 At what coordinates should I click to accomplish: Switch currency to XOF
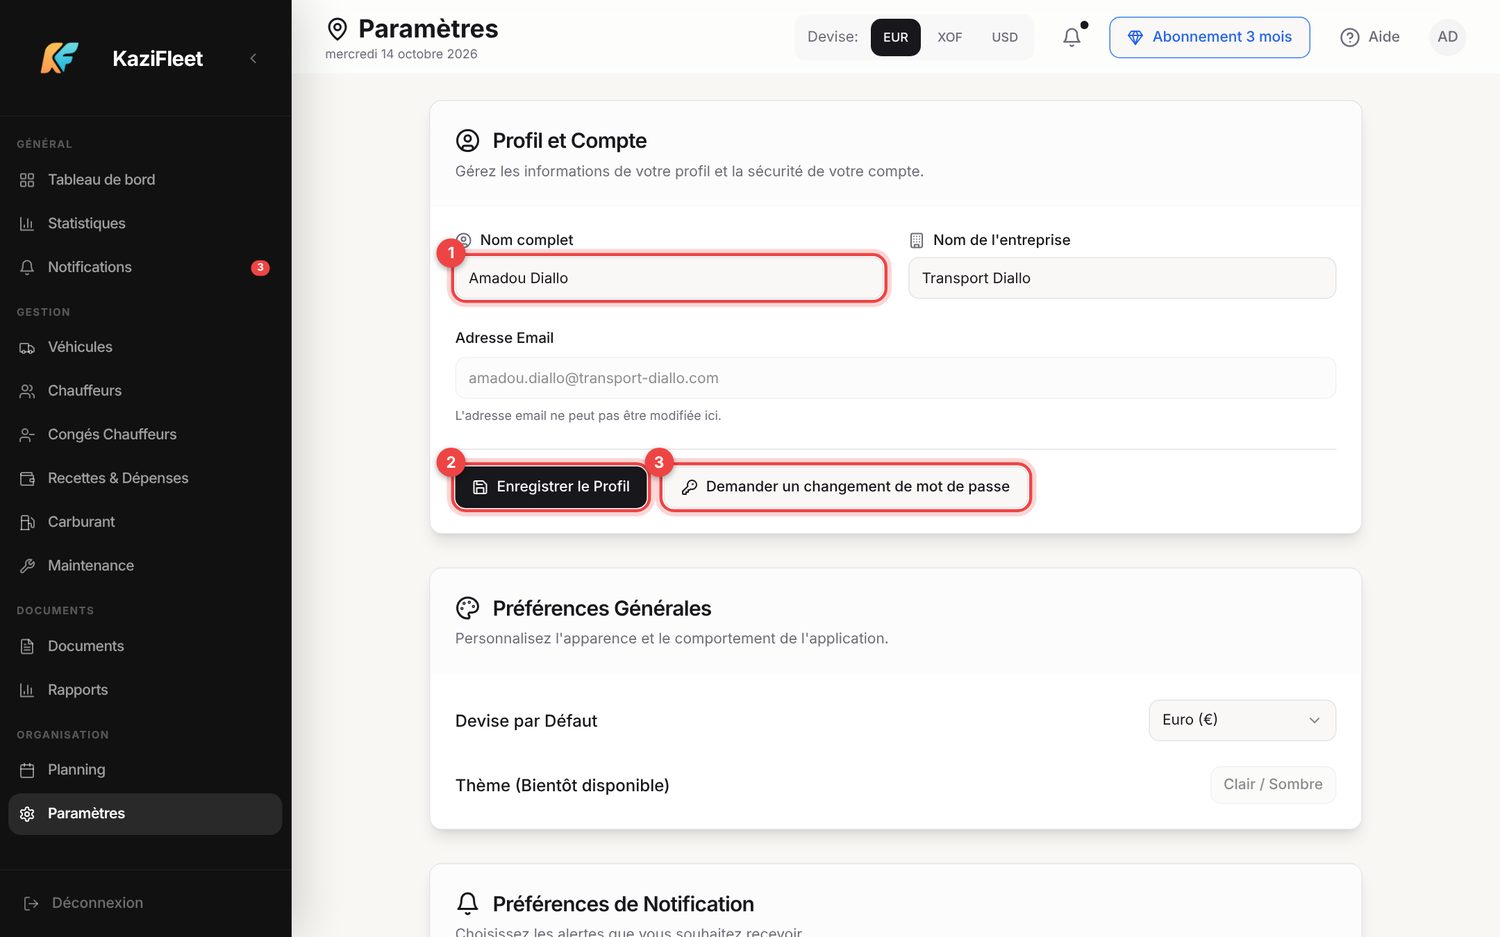950,37
